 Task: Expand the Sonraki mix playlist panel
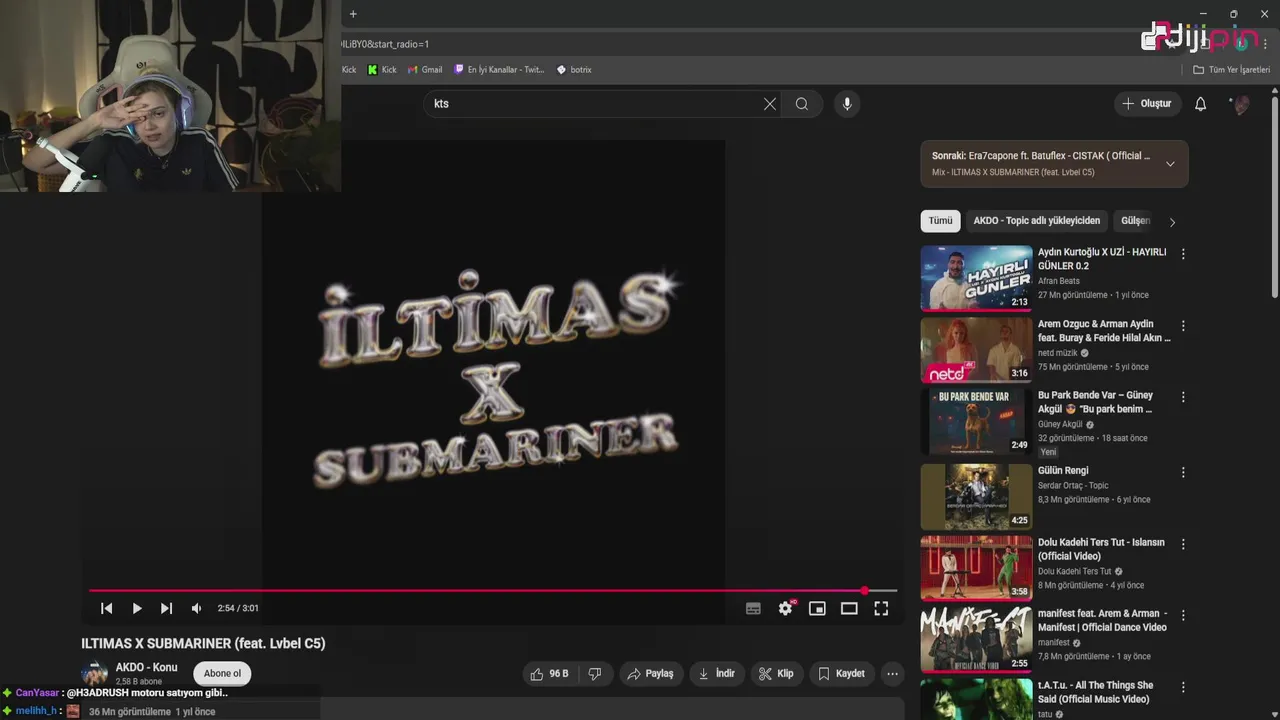(x=1170, y=164)
